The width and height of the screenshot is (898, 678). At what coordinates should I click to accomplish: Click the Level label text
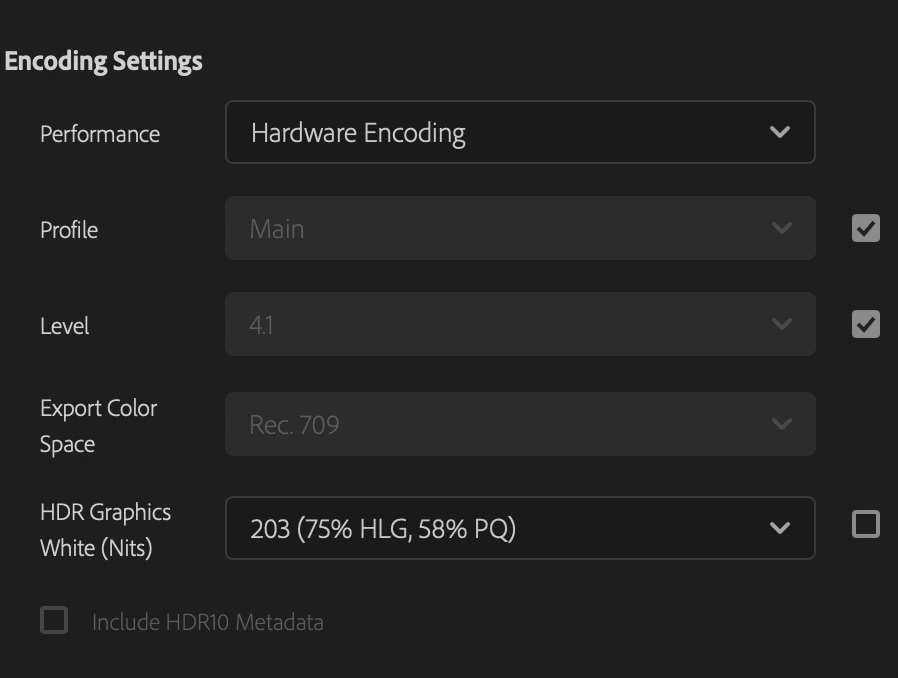point(65,326)
